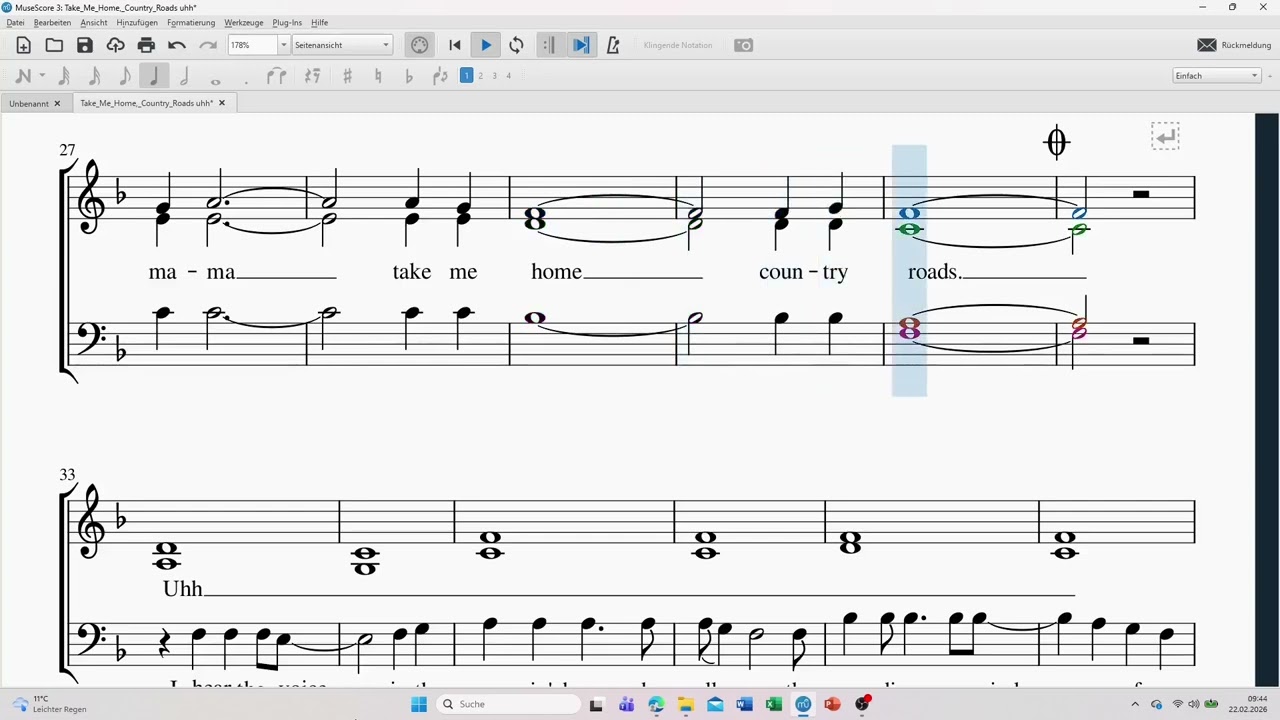Open a score file via folder icon
The image size is (1280, 720).
[x=54, y=45]
